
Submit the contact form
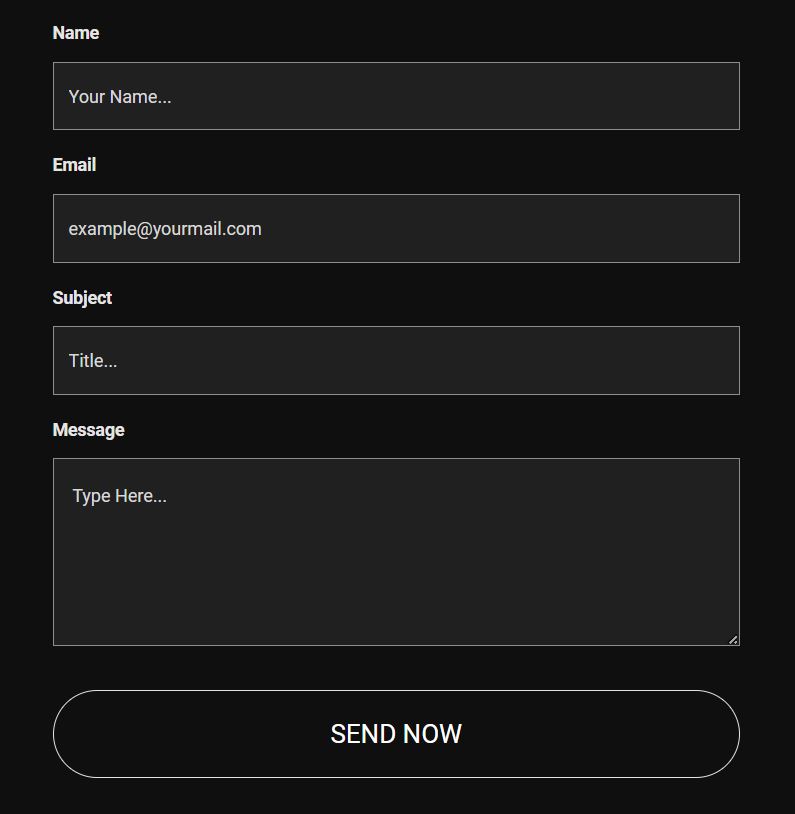tap(396, 734)
